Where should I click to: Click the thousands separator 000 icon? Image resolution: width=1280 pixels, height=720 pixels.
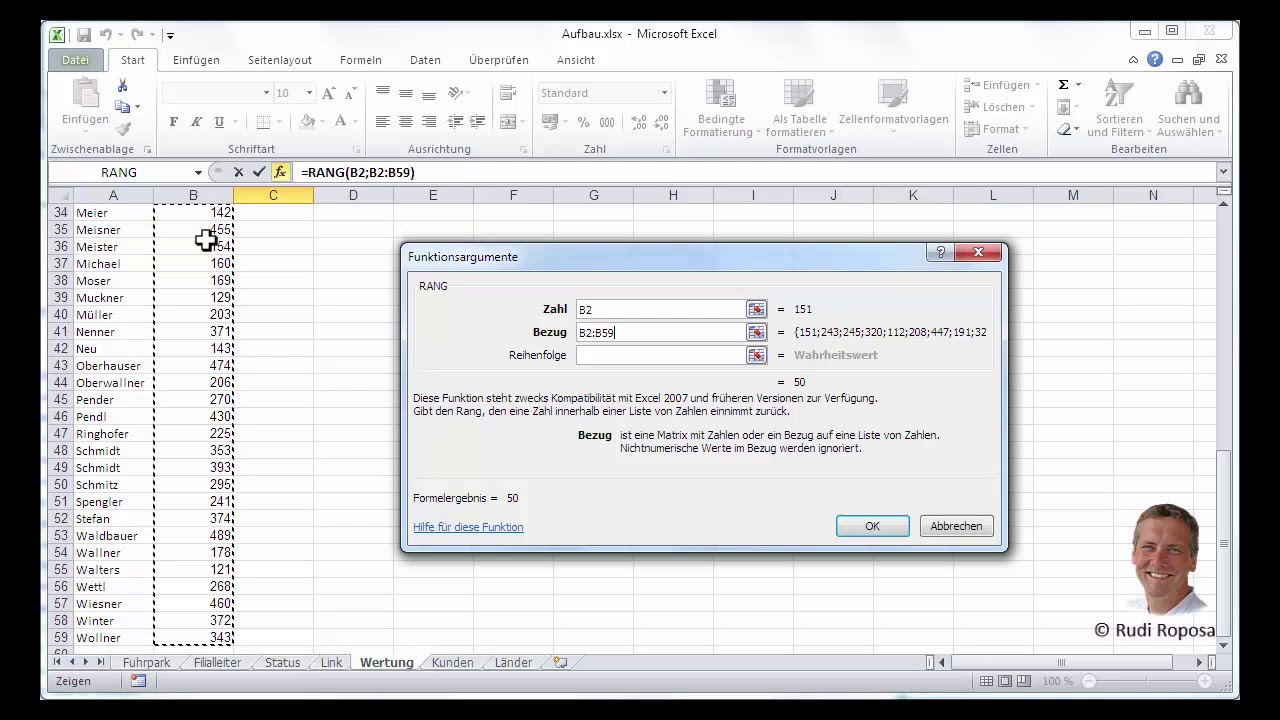point(608,122)
